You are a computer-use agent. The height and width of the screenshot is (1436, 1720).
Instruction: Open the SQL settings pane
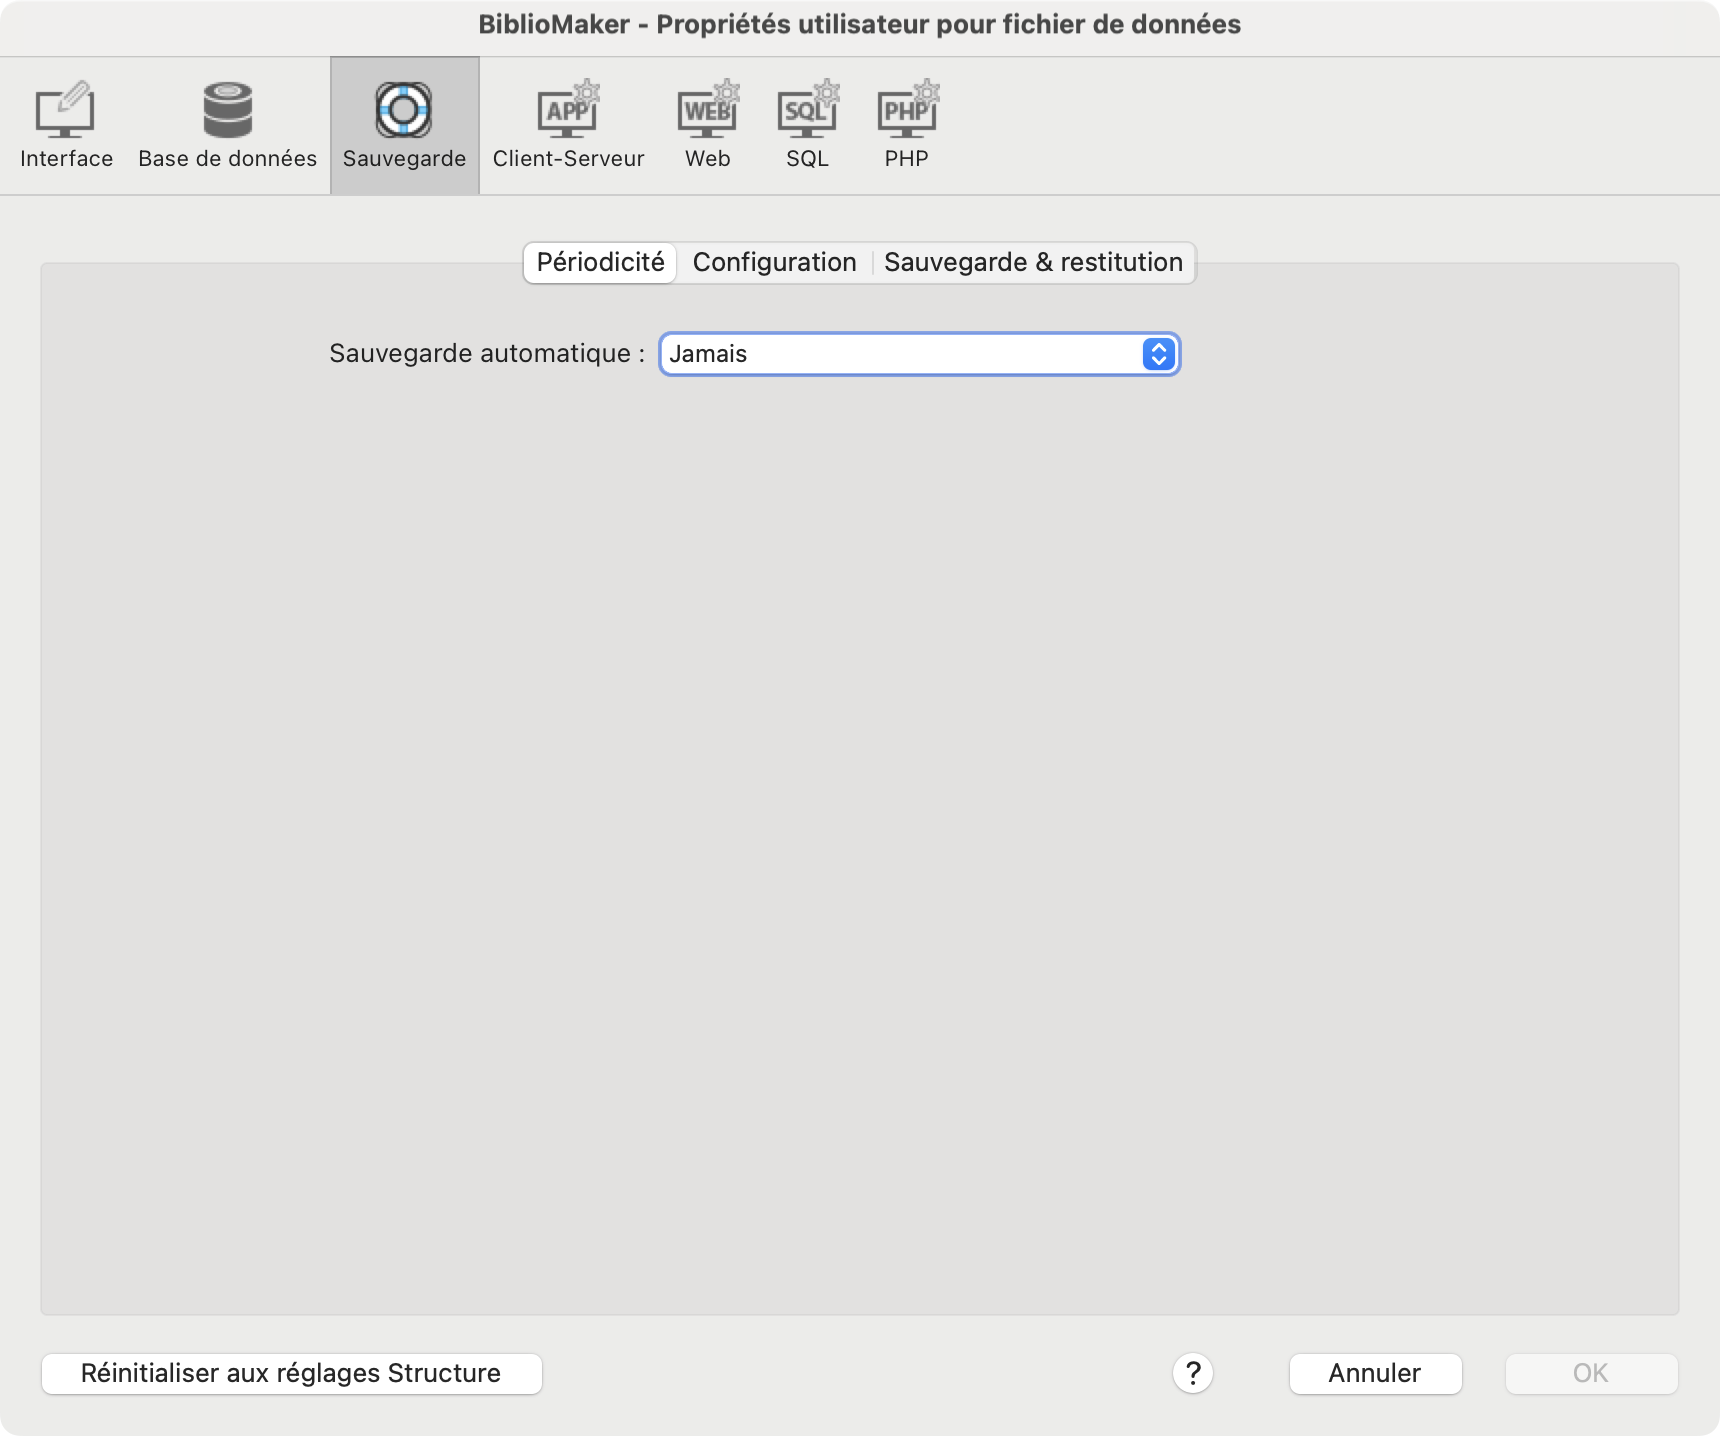[807, 125]
